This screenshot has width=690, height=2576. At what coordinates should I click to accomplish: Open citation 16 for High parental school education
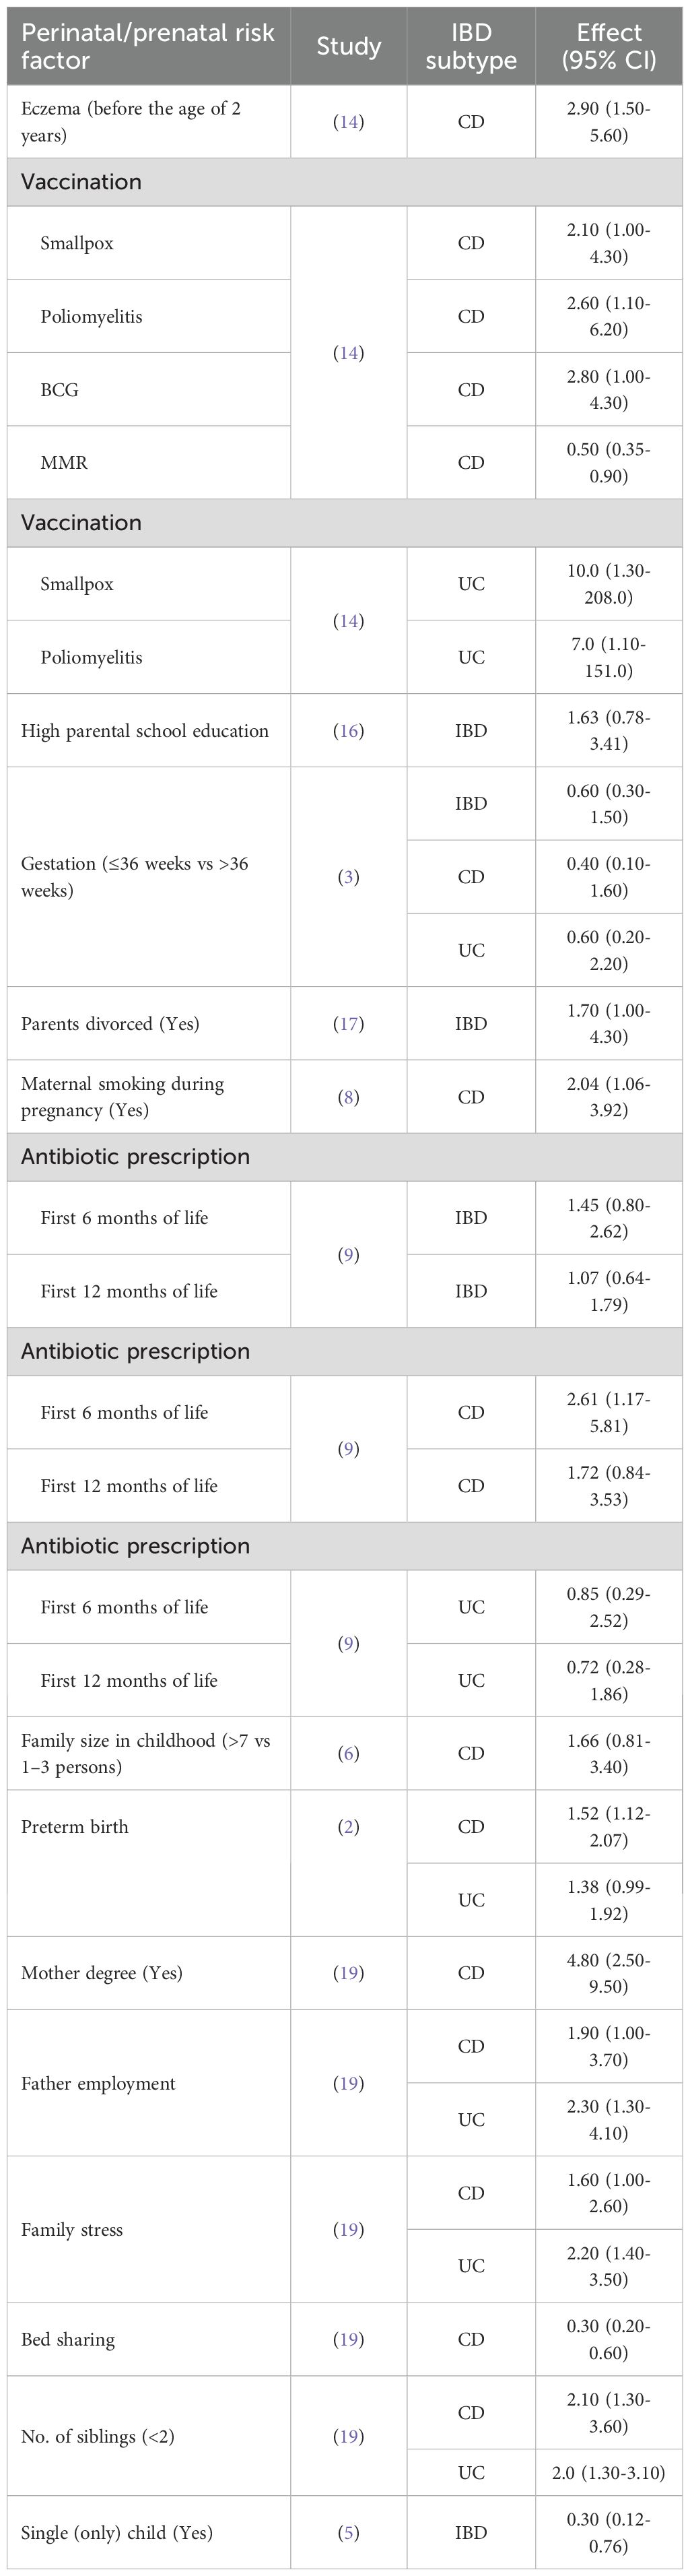click(348, 731)
